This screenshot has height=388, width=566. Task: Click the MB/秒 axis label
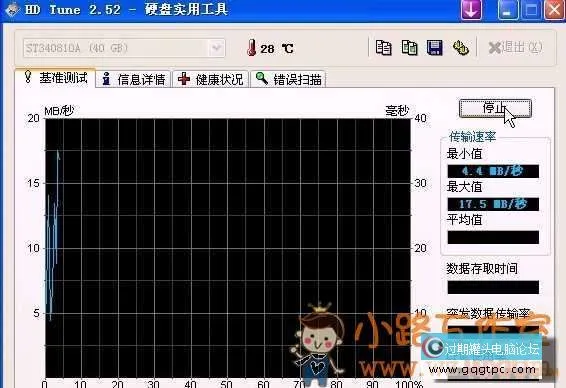tap(59, 110)
